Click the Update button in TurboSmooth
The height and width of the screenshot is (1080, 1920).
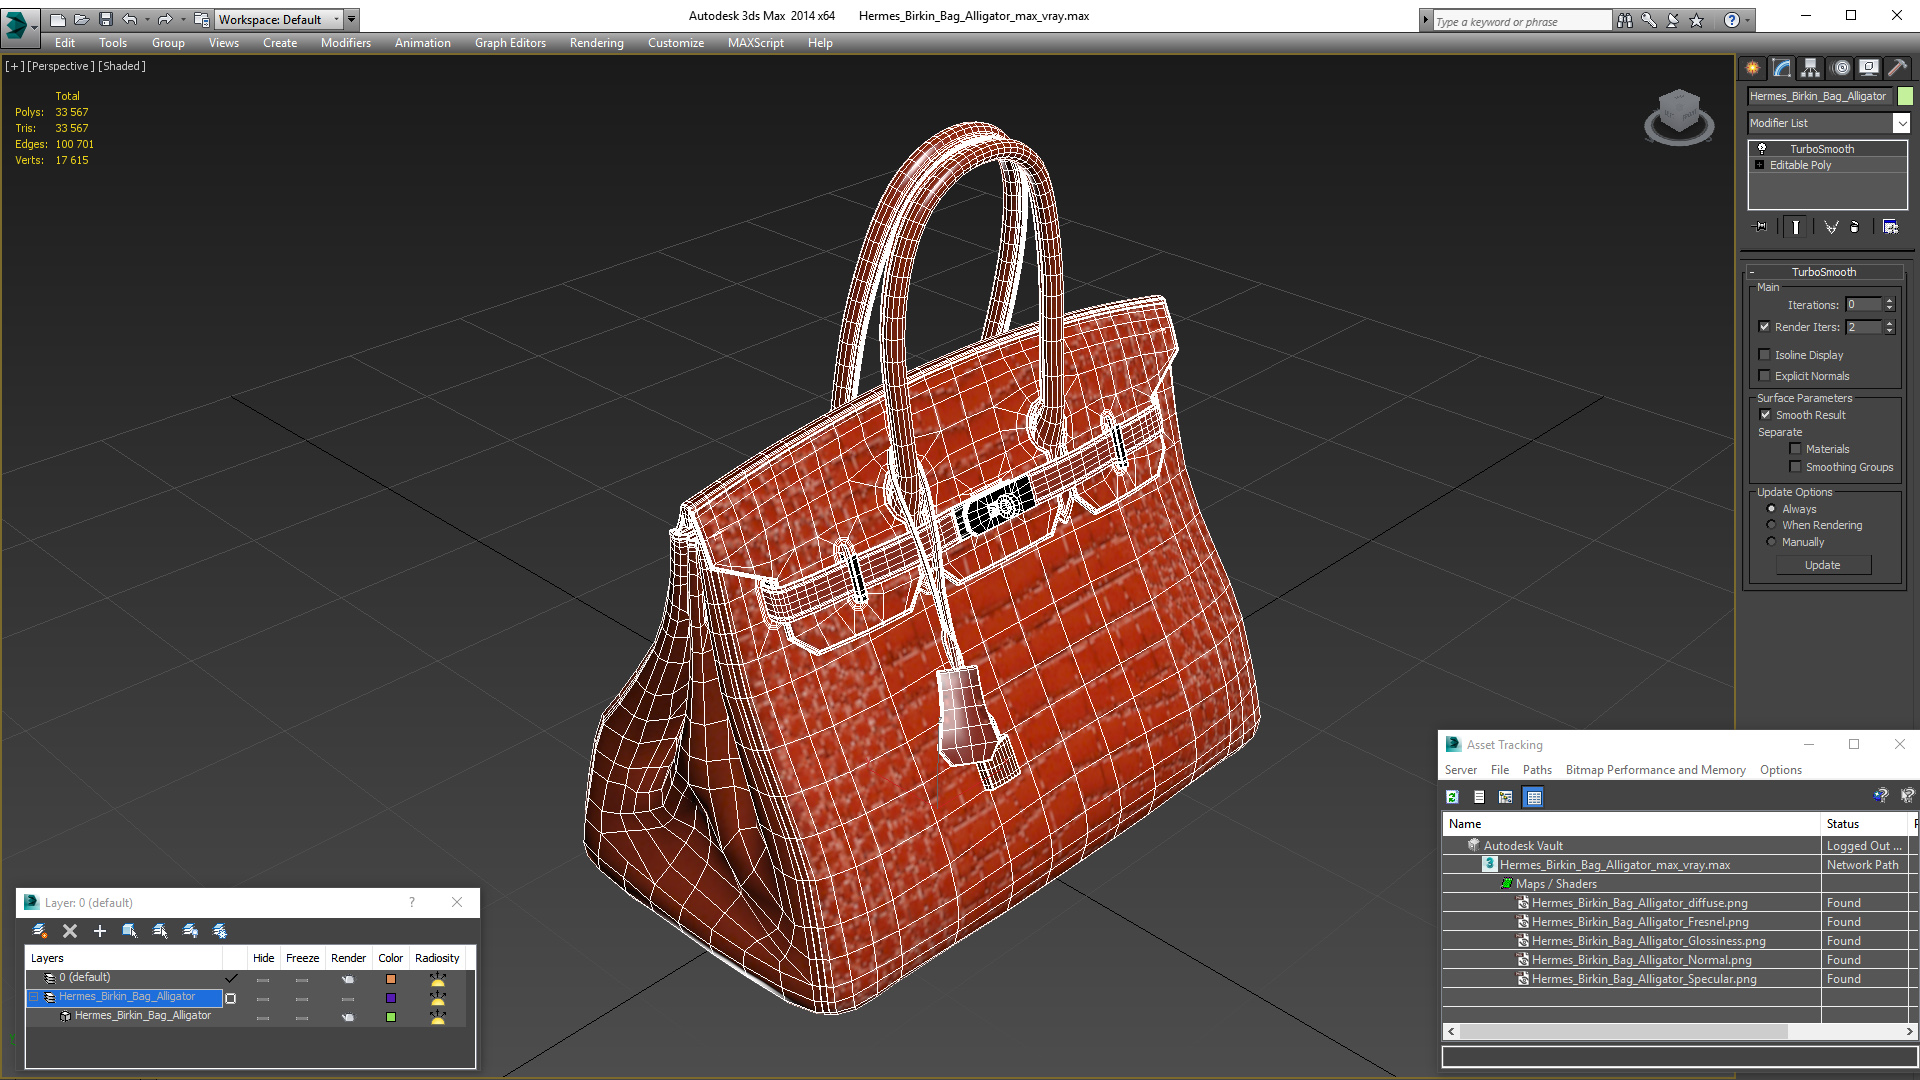tap(1823, 565)
